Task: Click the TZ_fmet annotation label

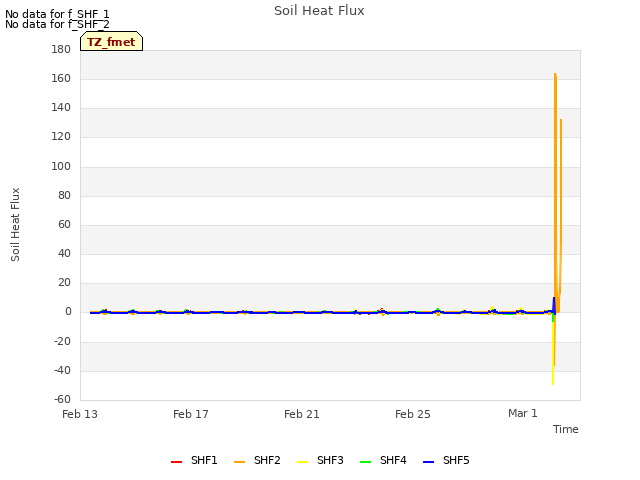Action: [x=111, y=42]
